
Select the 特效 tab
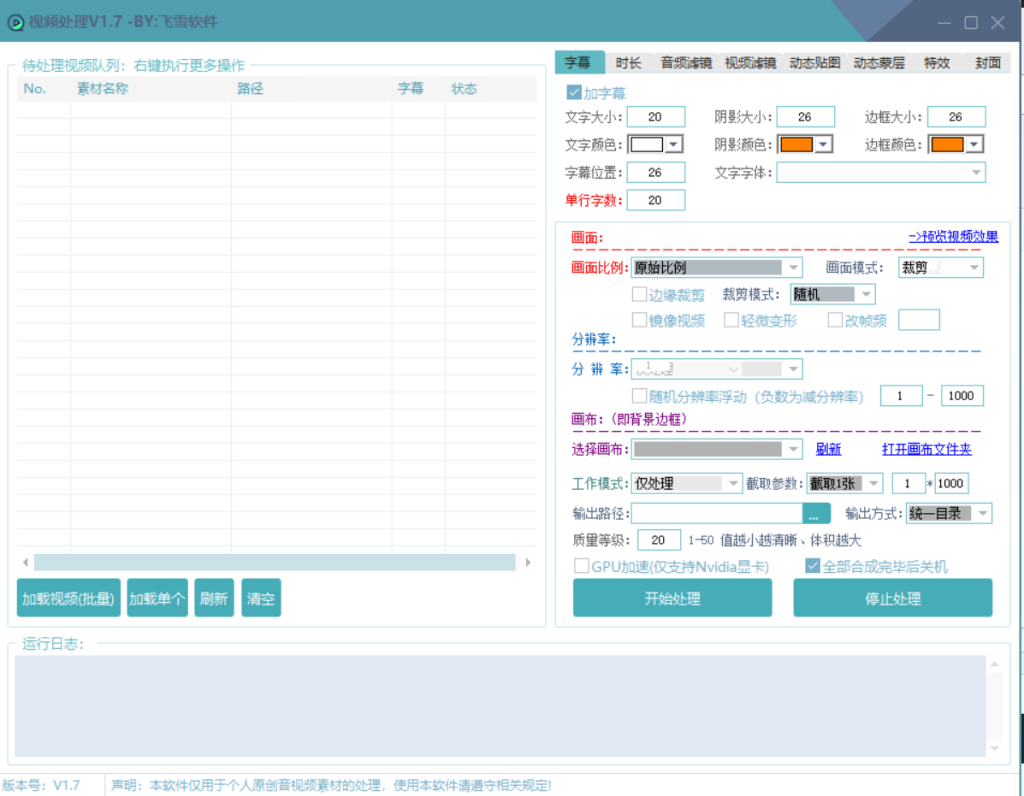(937, 63)
